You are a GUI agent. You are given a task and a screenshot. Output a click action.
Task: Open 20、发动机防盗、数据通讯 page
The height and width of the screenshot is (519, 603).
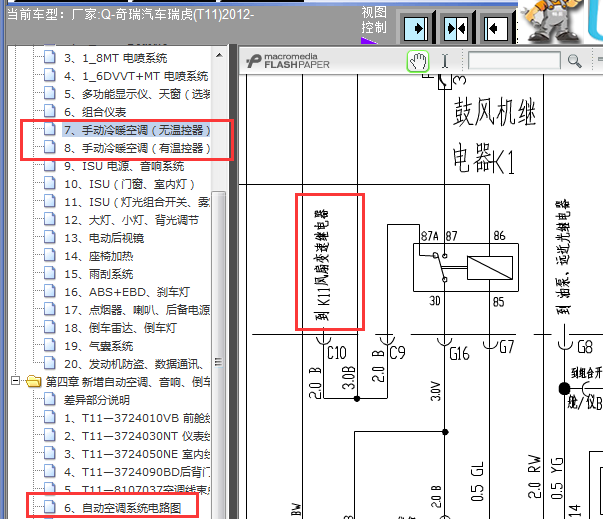133,364
